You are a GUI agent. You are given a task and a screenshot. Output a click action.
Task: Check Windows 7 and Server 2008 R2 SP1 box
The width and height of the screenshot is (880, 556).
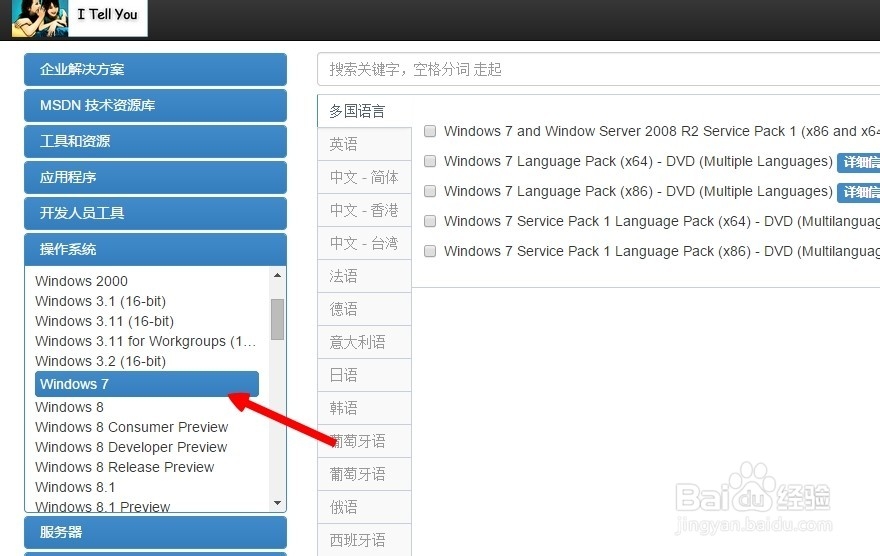pyautogui.click(x=430, y=131)
